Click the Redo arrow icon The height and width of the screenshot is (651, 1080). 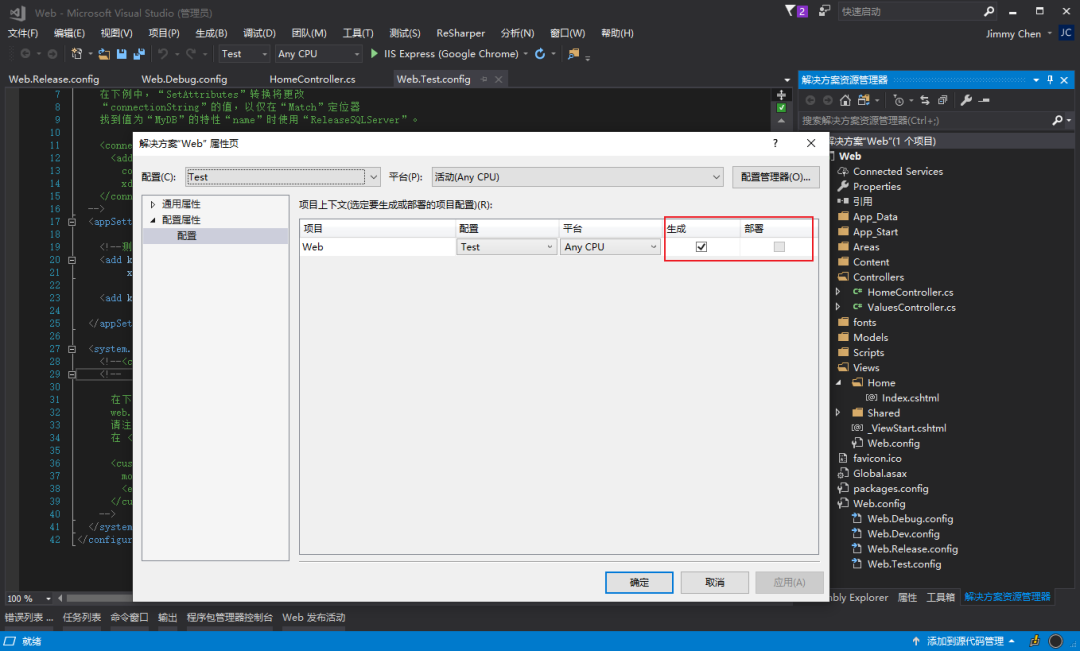(x=191, y=54)
